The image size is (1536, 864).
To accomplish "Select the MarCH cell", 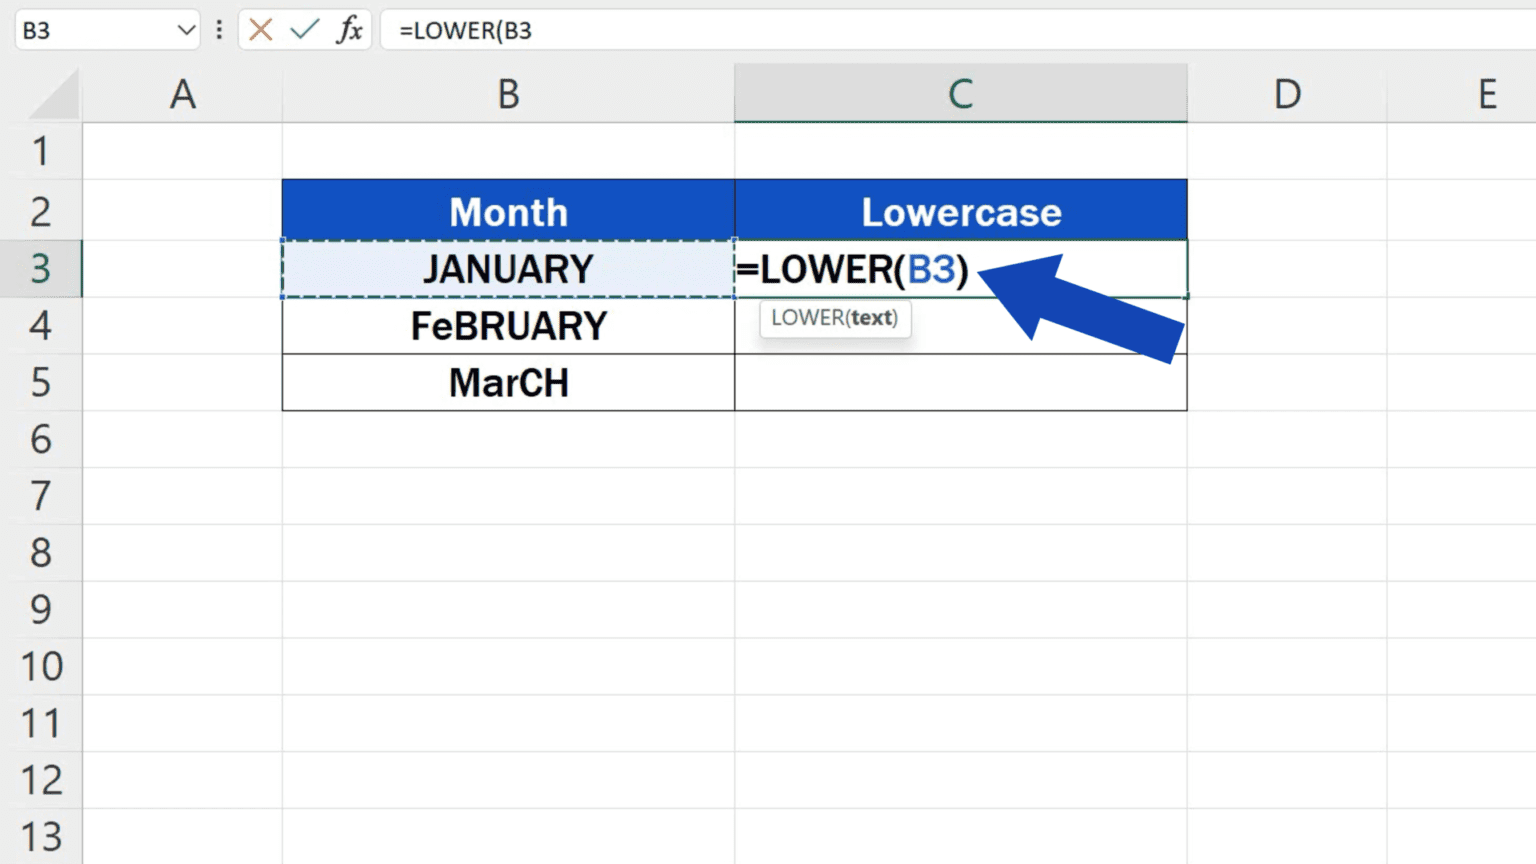I will point(508,383).
